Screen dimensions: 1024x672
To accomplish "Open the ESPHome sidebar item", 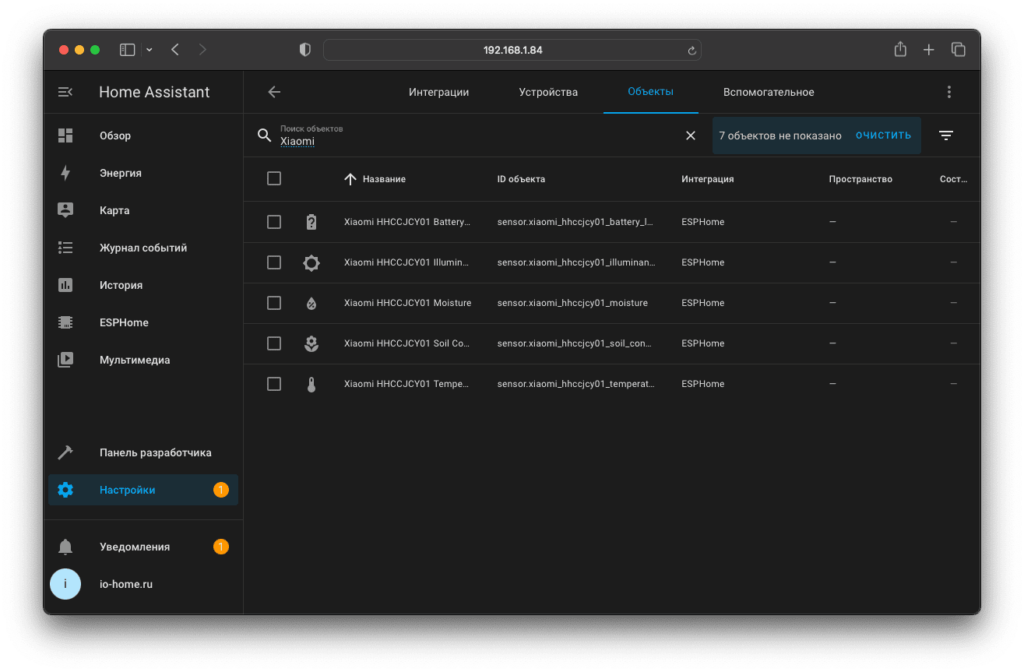I will point(143,323).
